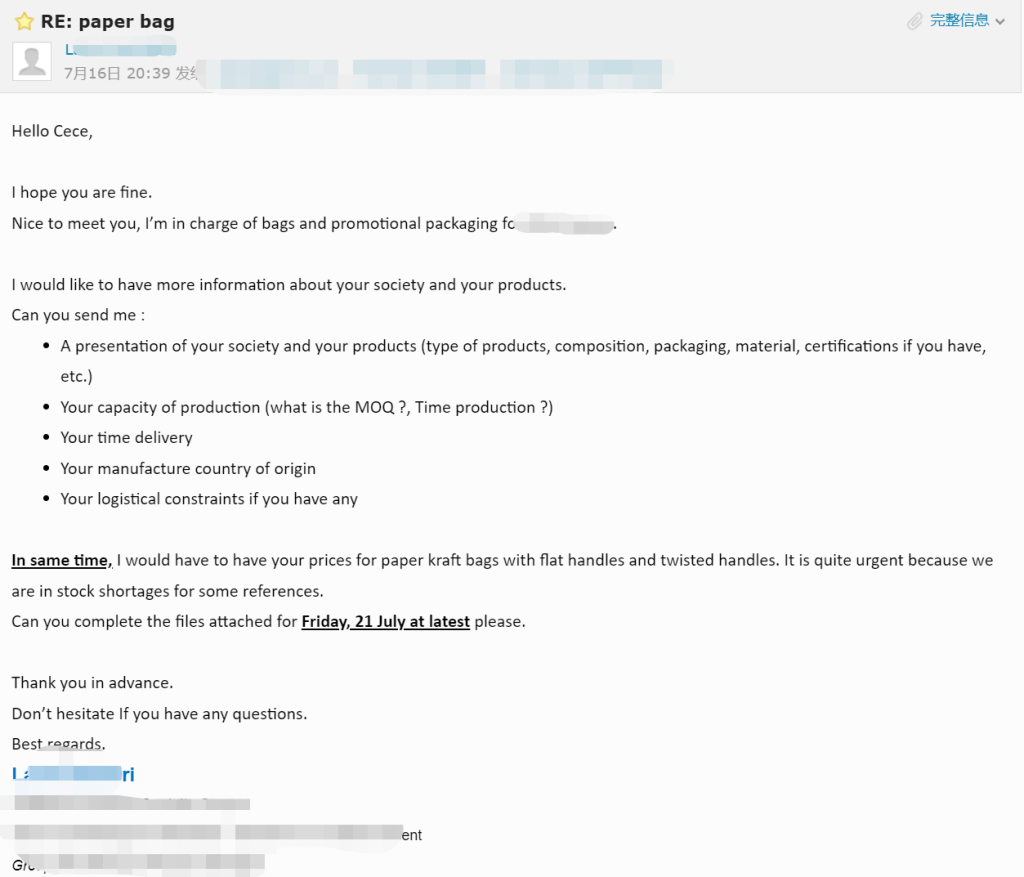Viewport: 1024px width, 877px height.
Task: Click the 'Thank you in advance' line
Action: [92, 683]
